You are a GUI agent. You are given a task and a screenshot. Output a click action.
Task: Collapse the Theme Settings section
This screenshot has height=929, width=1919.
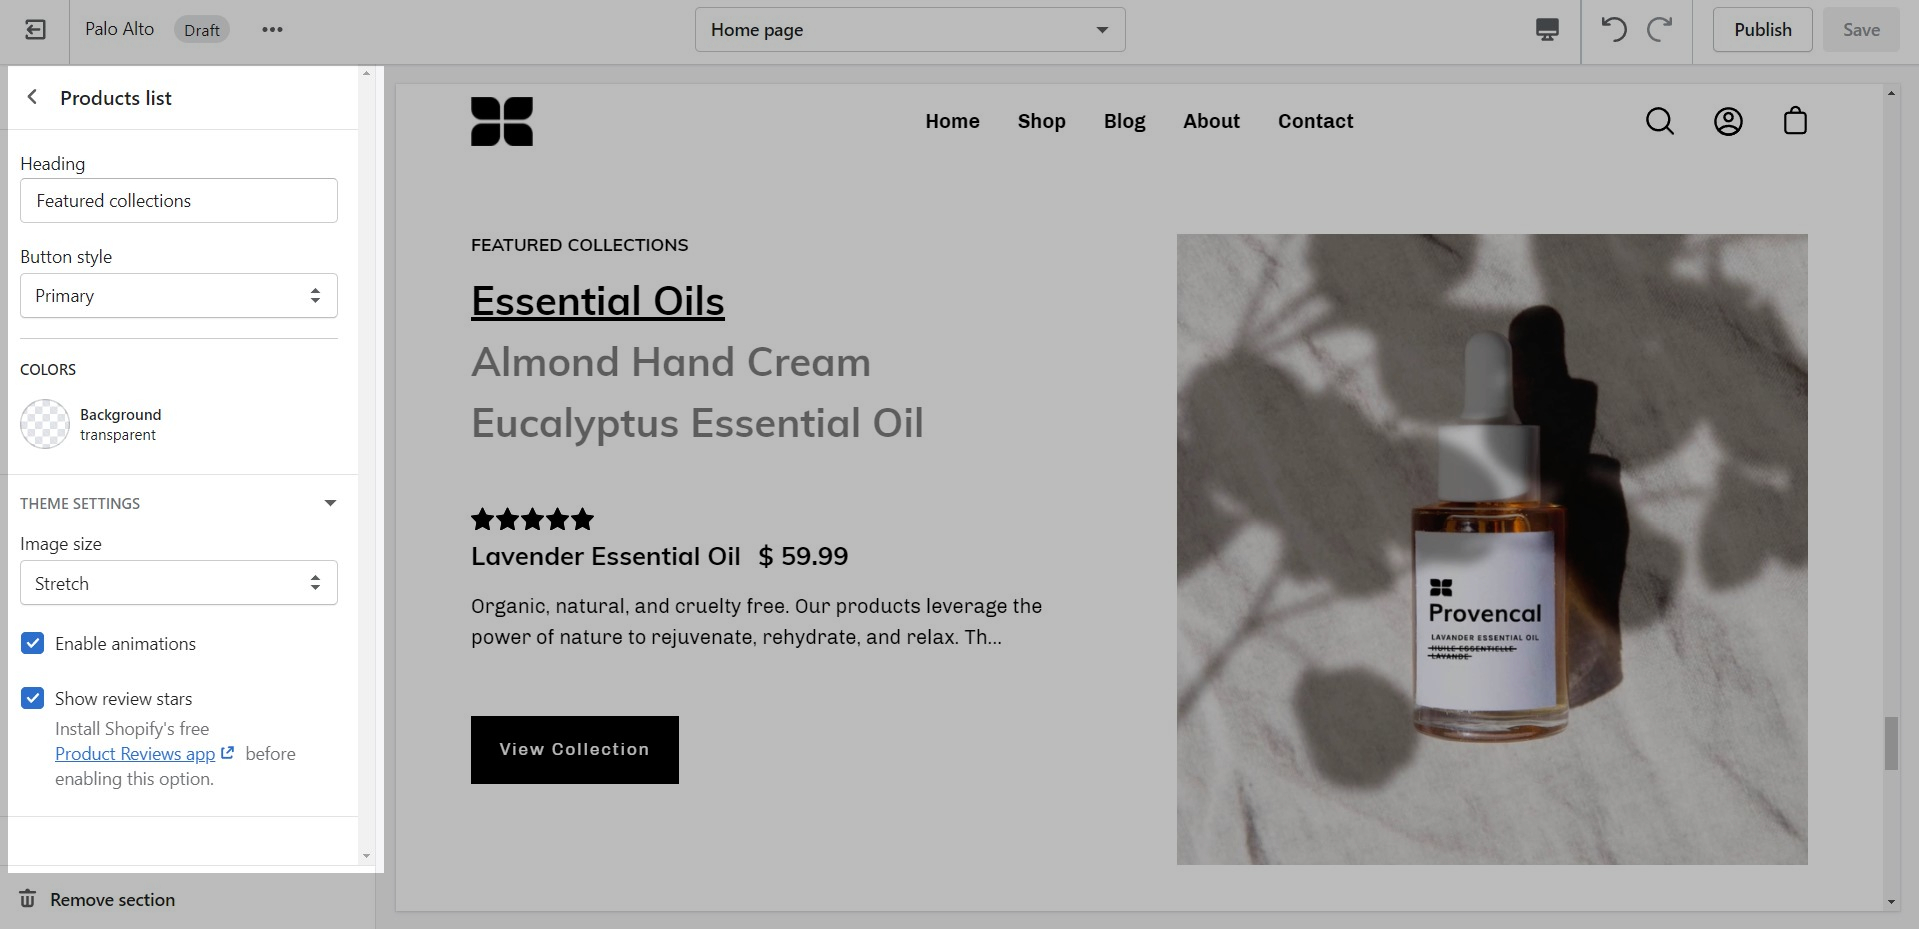coord(330,503)
